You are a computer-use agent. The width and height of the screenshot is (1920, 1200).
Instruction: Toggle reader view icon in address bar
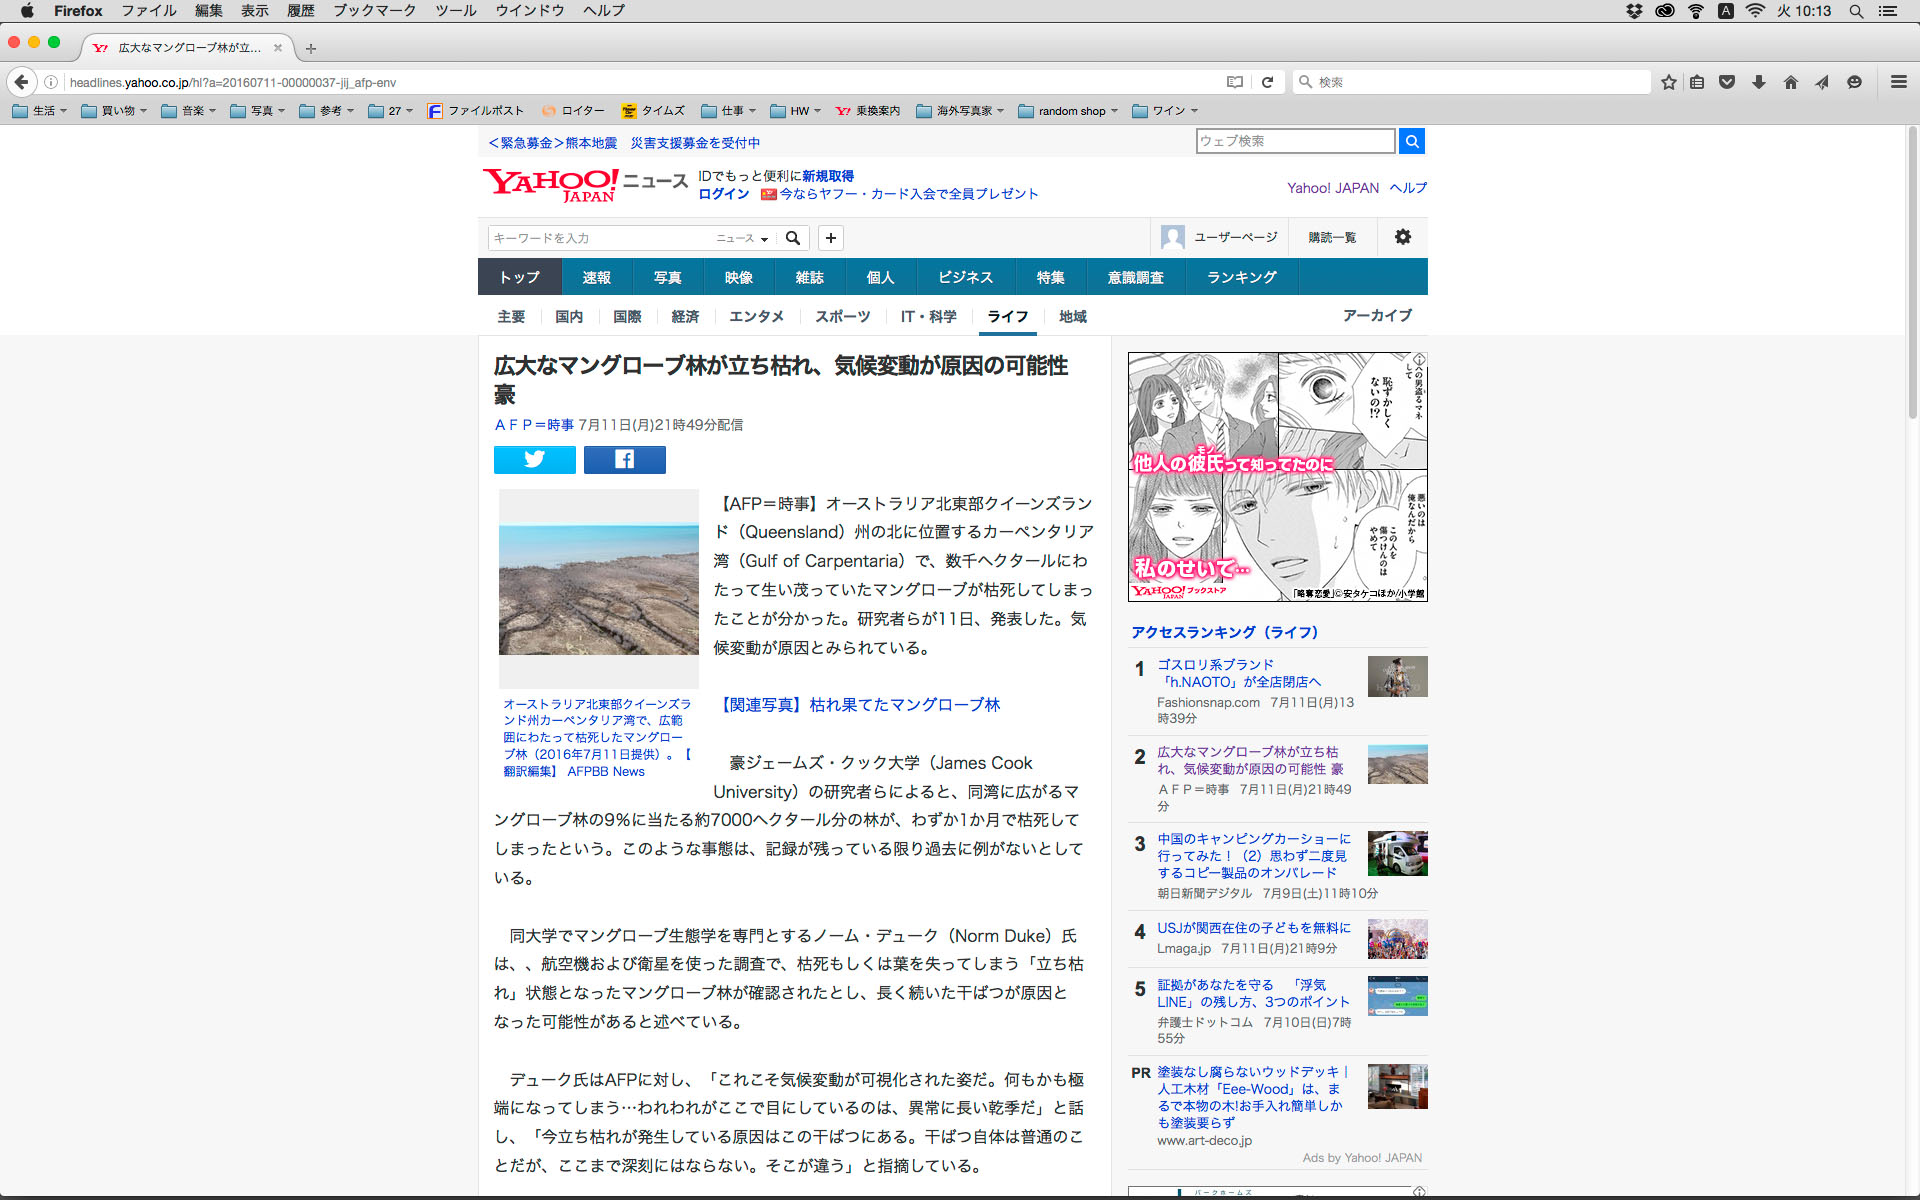(x=1235, y=82)
